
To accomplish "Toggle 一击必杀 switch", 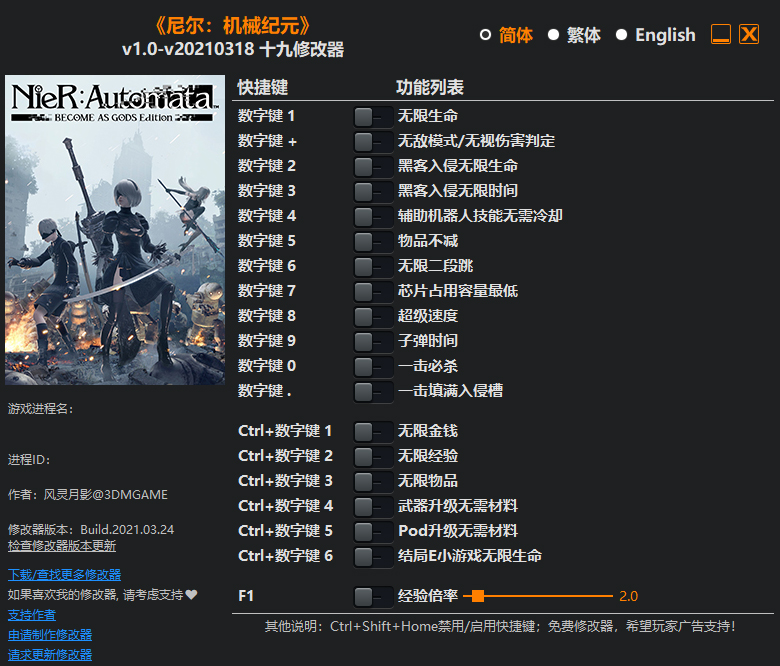I will pos(373,367).
